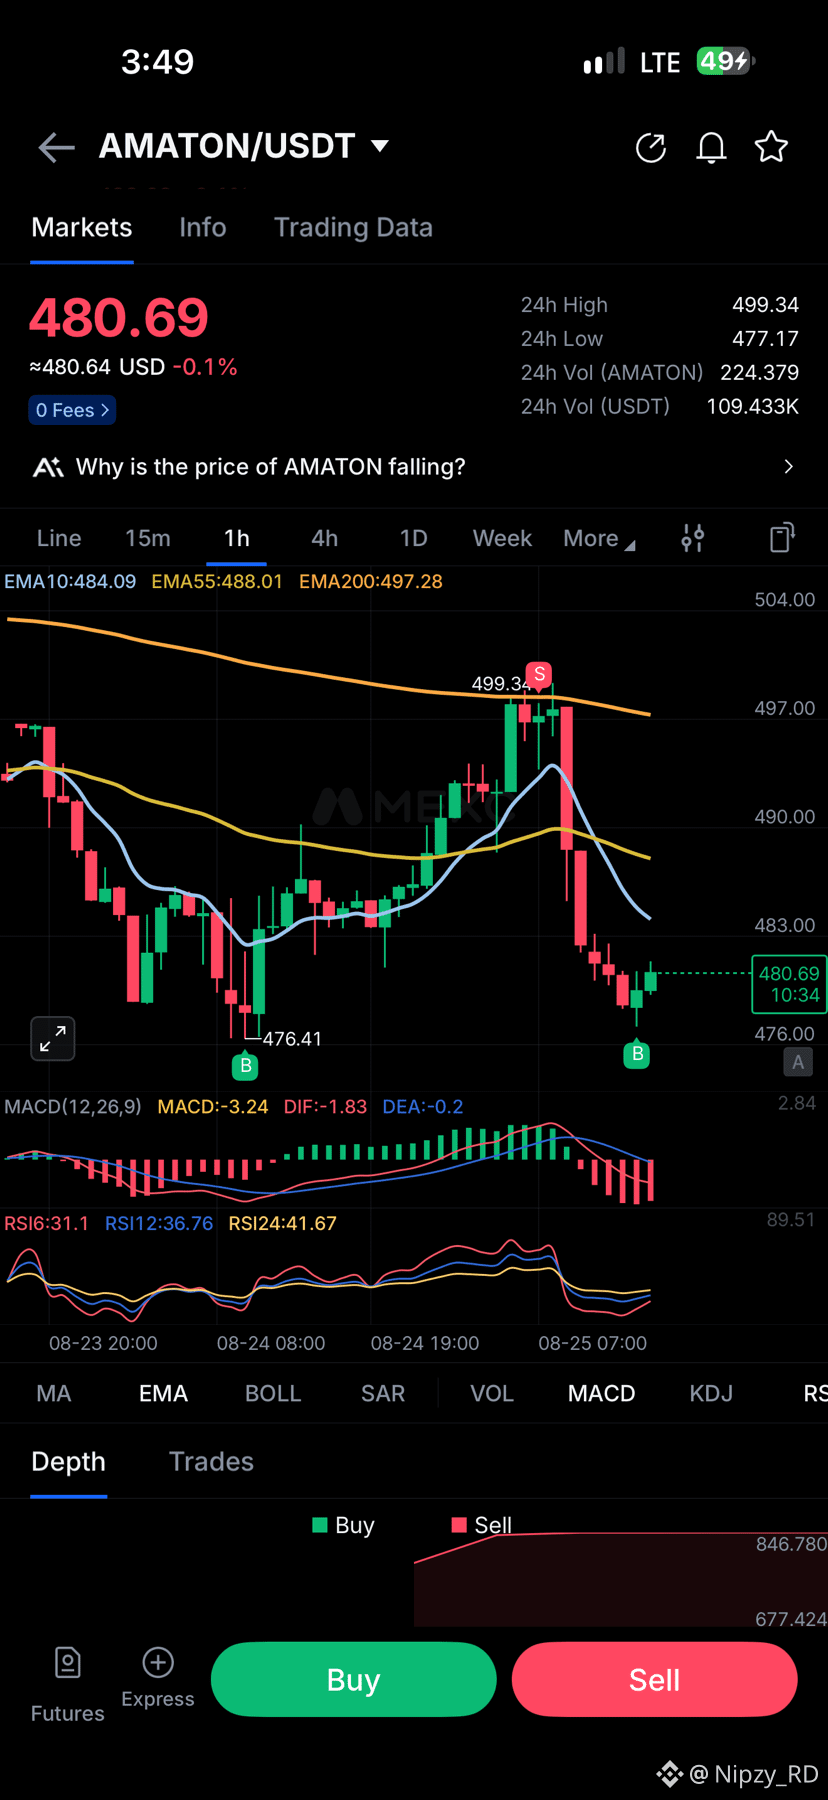Viewport: 828px width, 1800px height.
Task: Tap the 24h High value 499.34
Action: click(765, 305)
